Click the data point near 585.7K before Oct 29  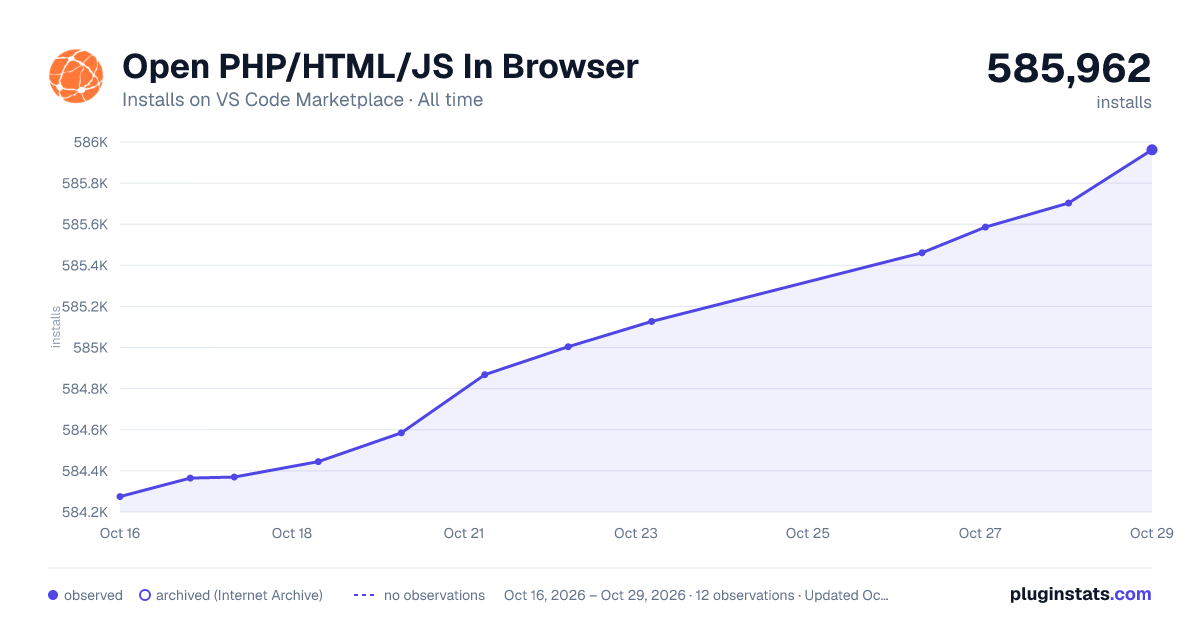pos(1068,203)
